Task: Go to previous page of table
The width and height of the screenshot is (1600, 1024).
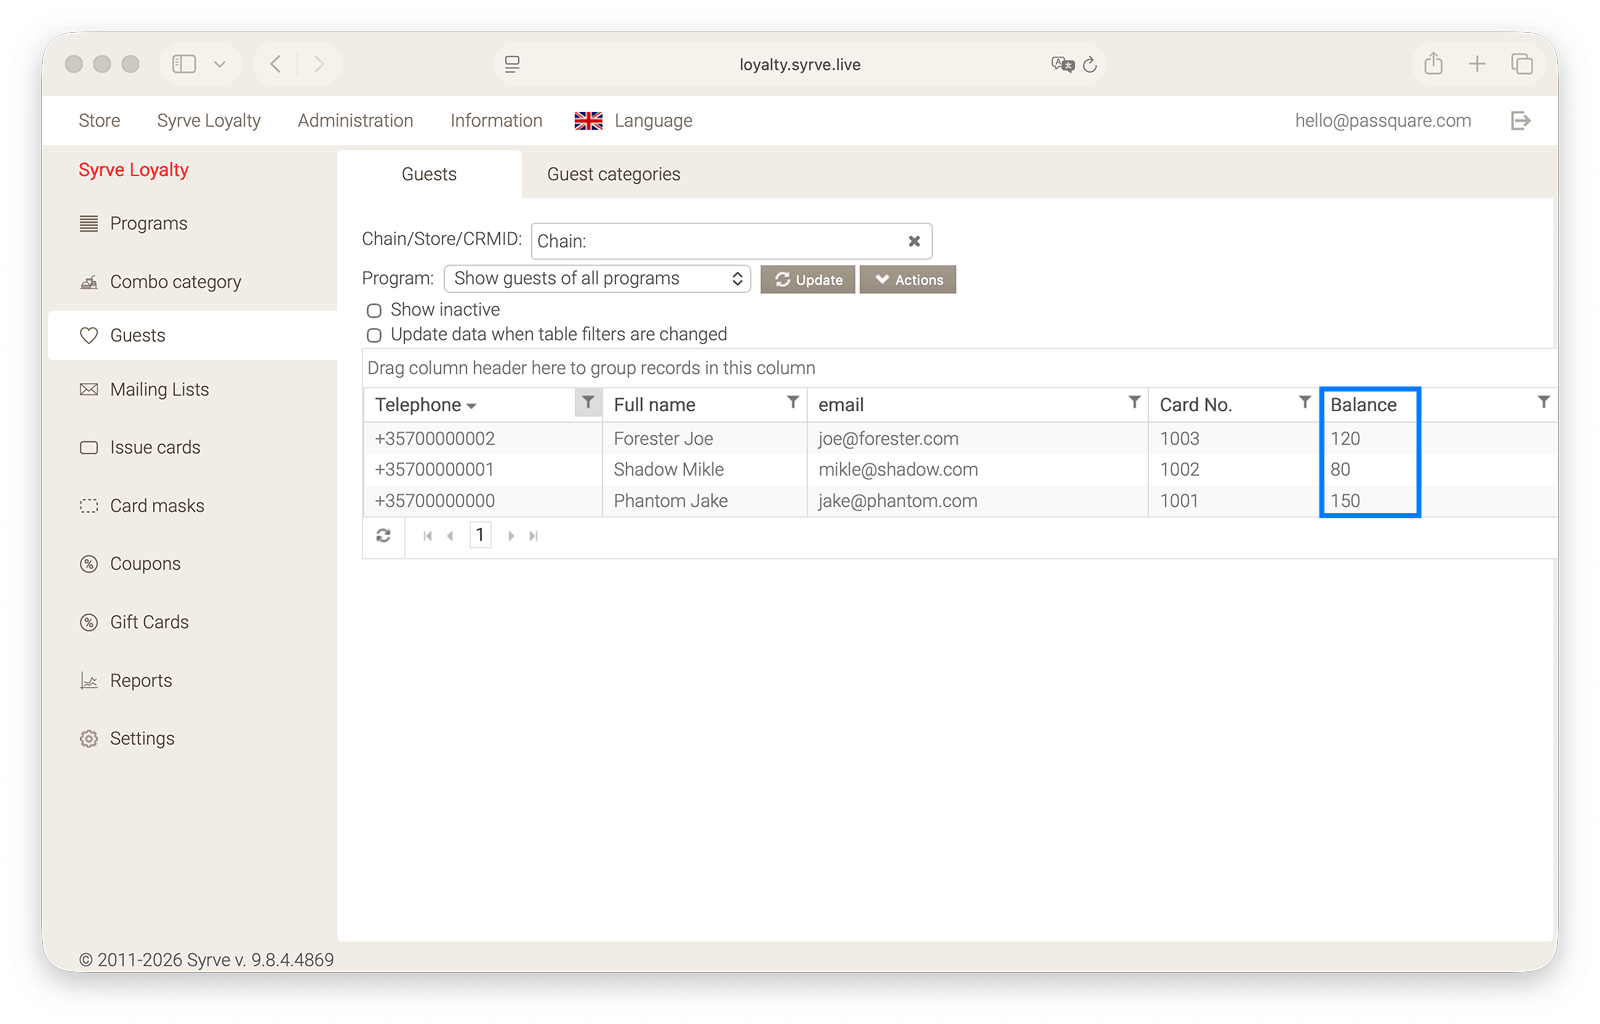Action: coord(450,536)
